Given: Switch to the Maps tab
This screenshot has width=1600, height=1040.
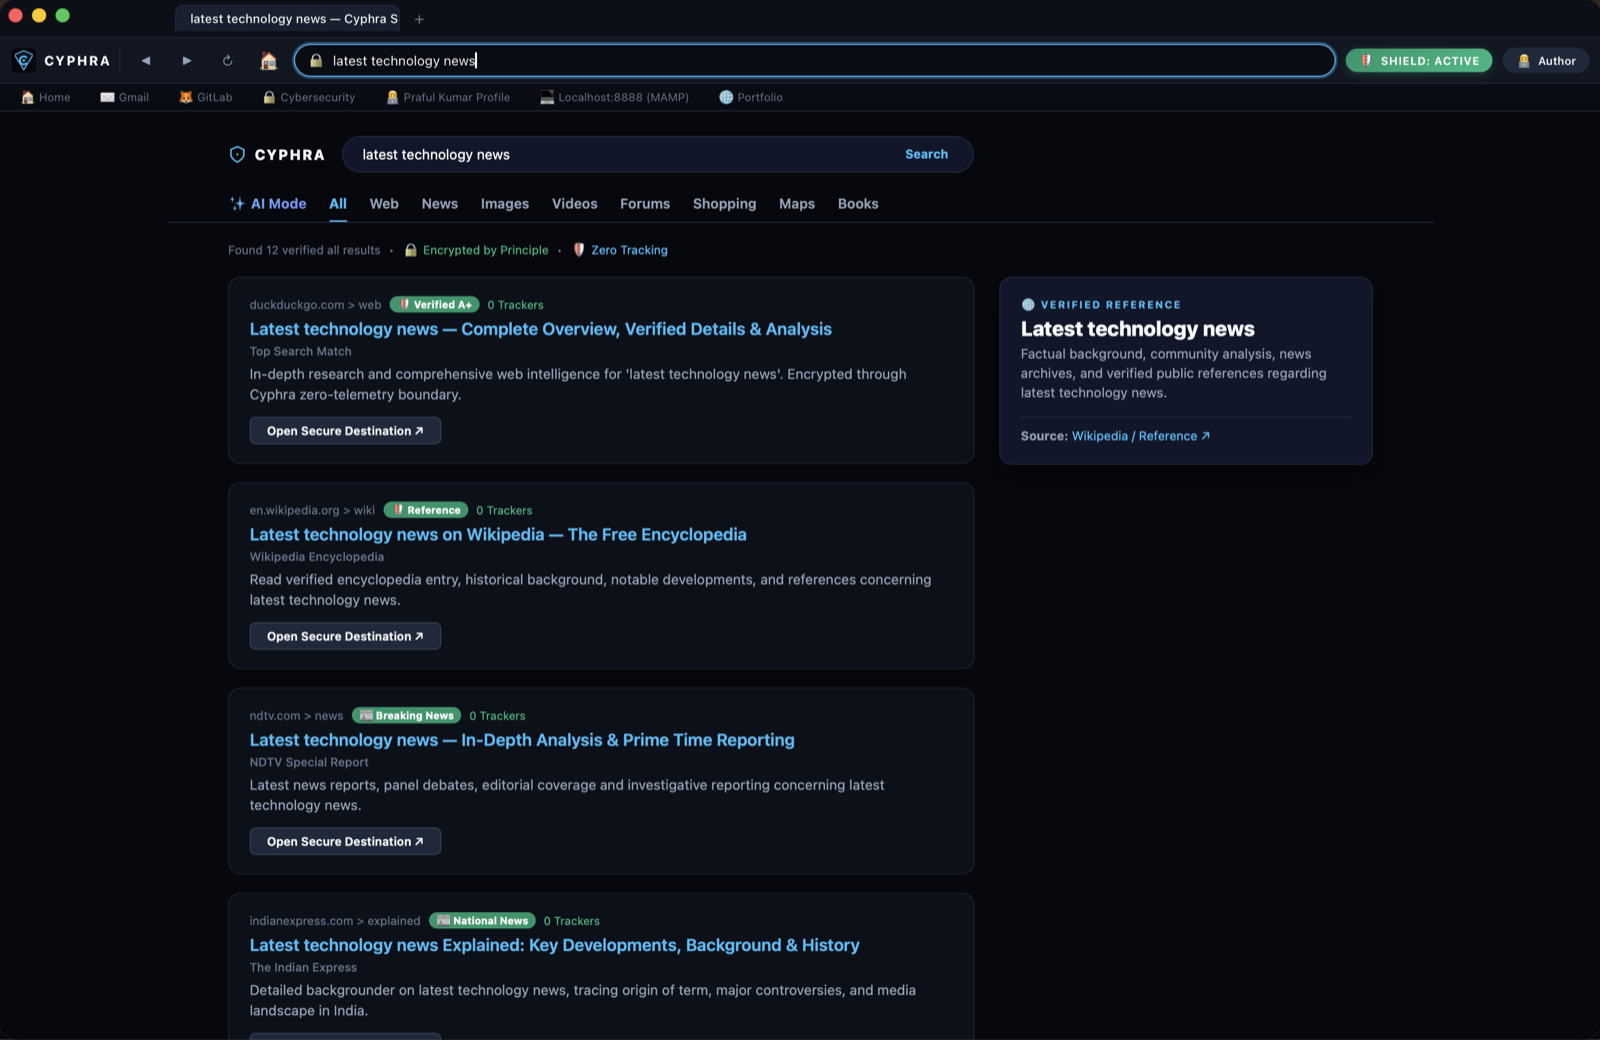Looking at the screenshot, I should click(796, 203).
